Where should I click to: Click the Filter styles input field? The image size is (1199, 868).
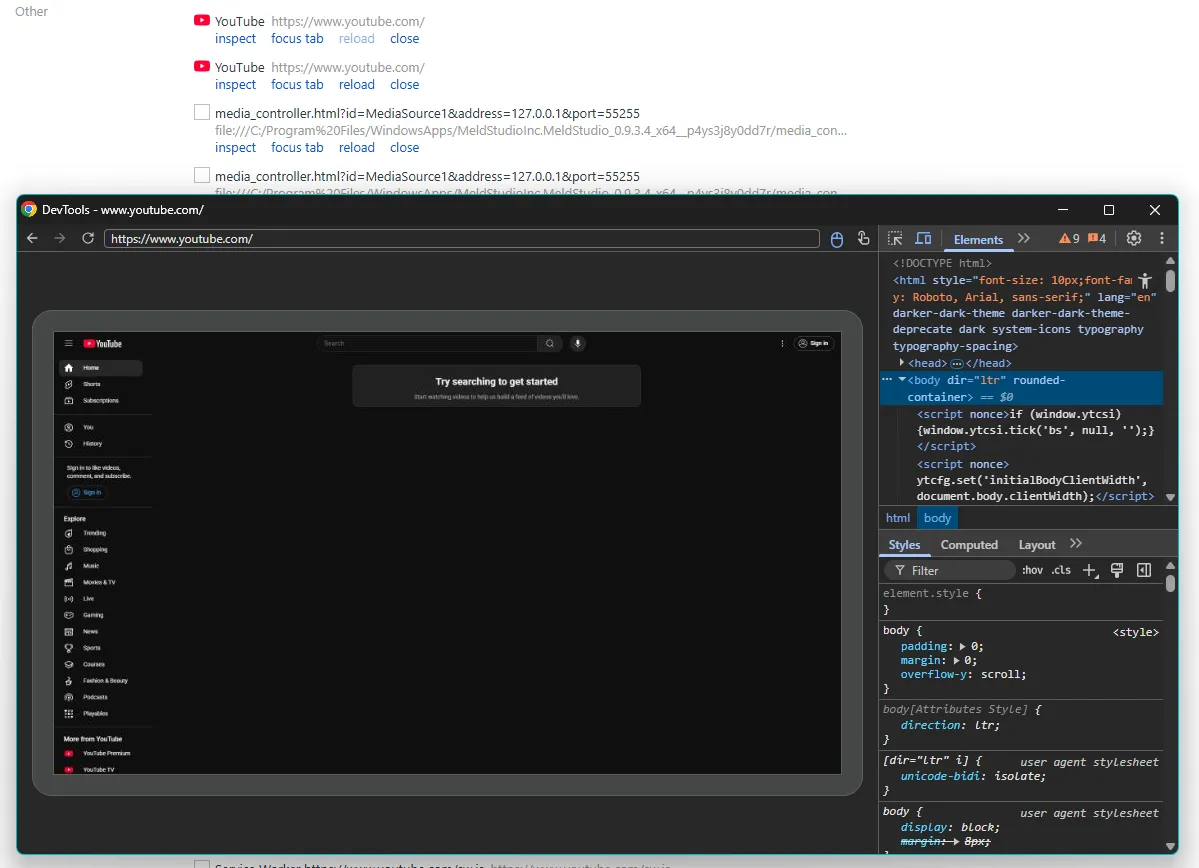[950, 569]
